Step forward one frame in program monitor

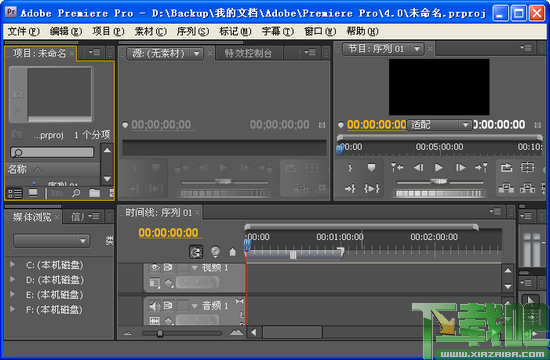click(x=460, y=168)
